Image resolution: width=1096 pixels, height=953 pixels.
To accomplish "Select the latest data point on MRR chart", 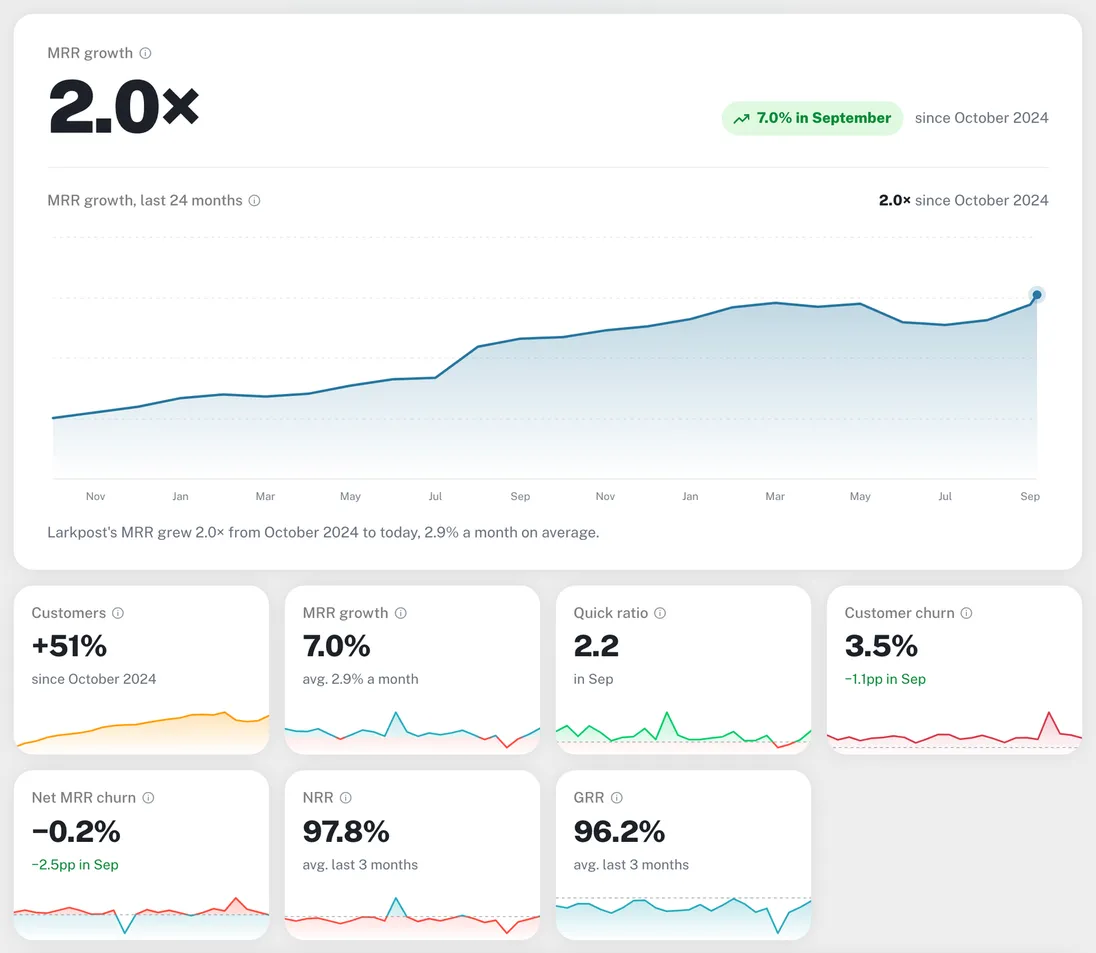I will point(1037,295).
